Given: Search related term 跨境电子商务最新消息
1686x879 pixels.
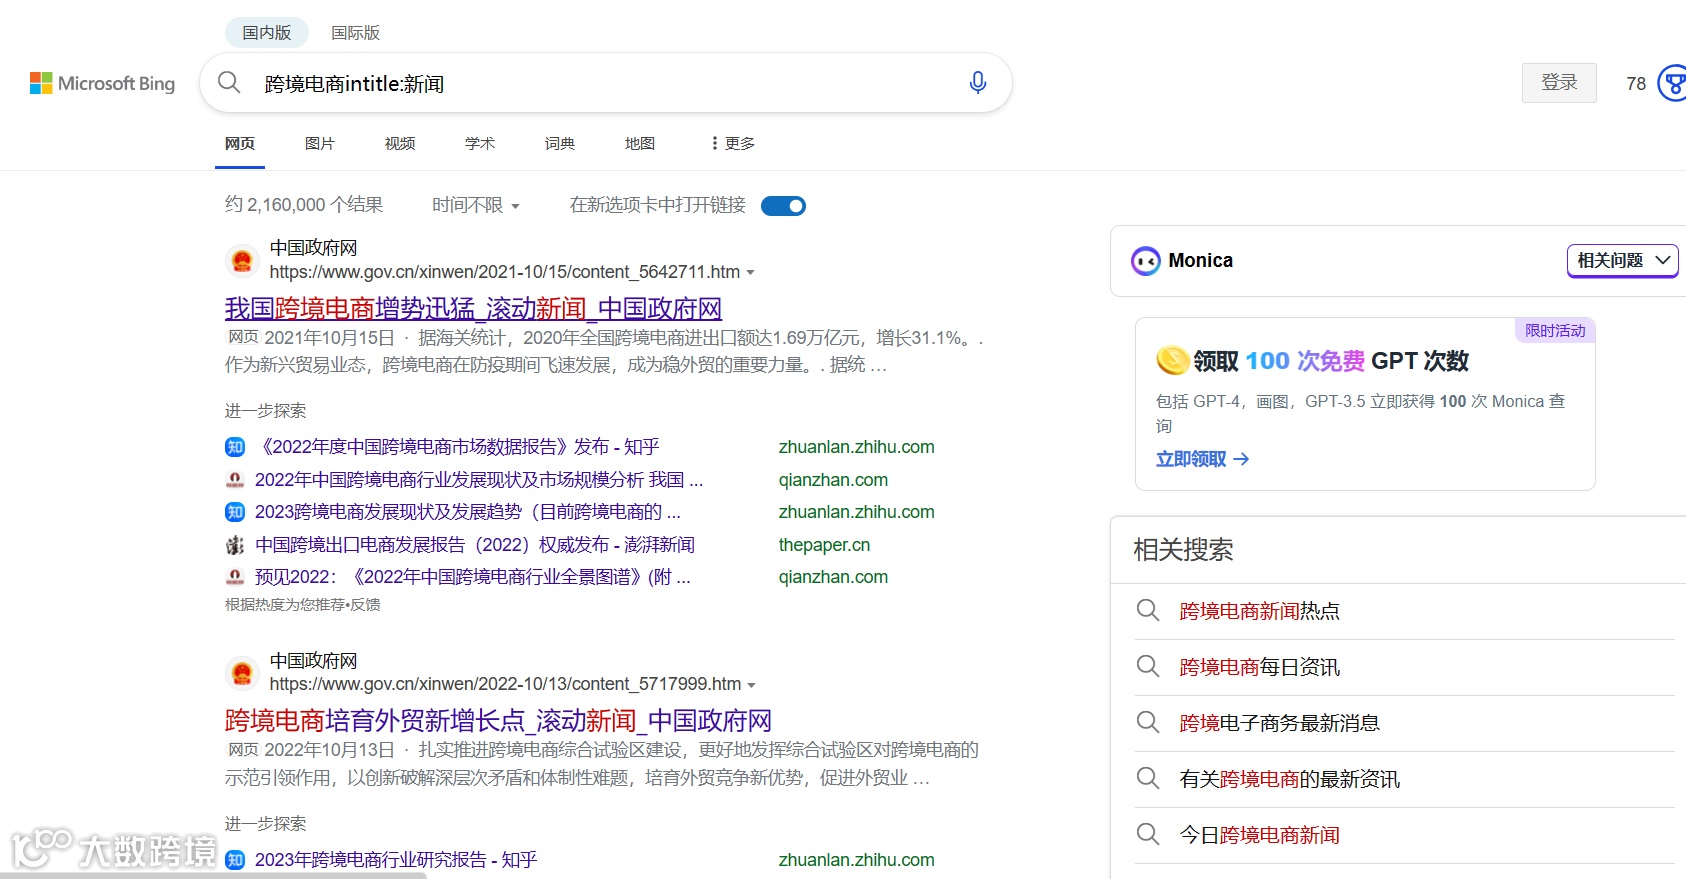Looking at the screenshot, I should pos(1280,723).
